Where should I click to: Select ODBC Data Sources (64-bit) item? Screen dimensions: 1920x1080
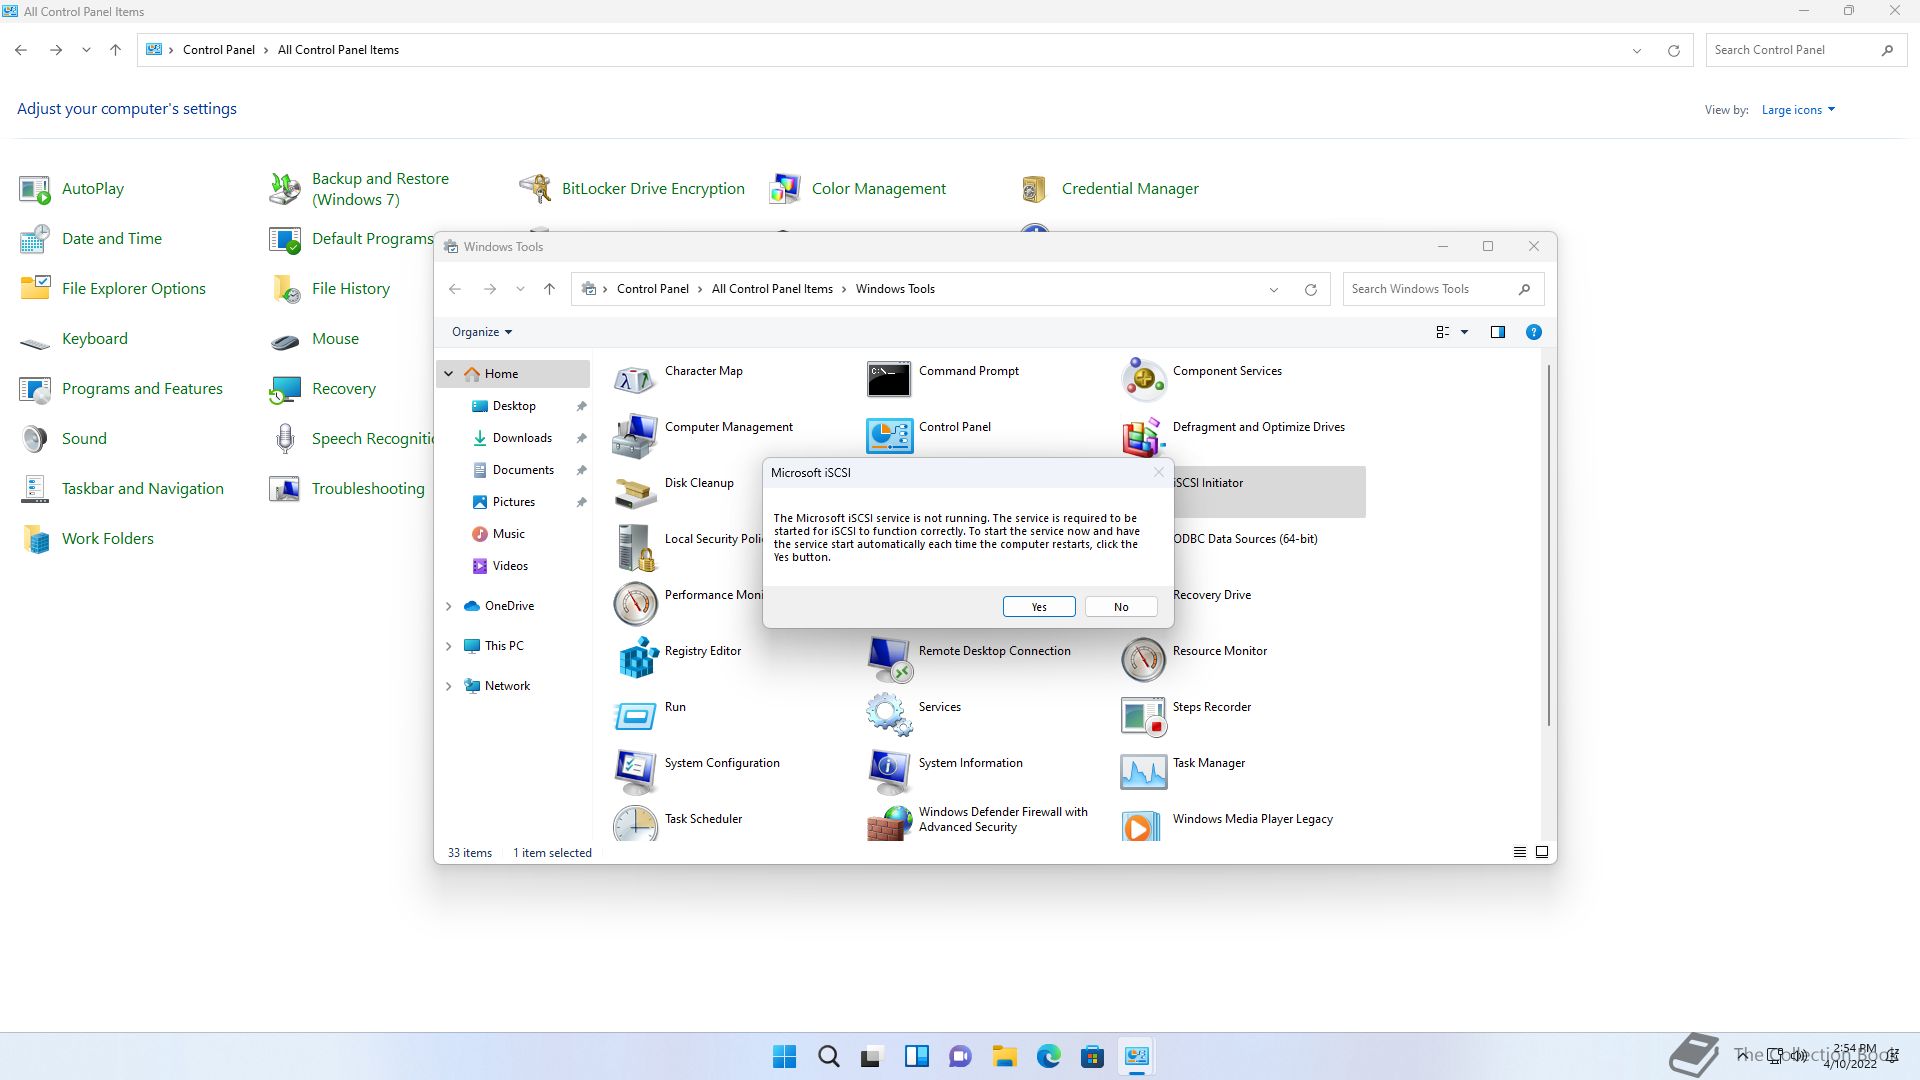coord(1245,539)
